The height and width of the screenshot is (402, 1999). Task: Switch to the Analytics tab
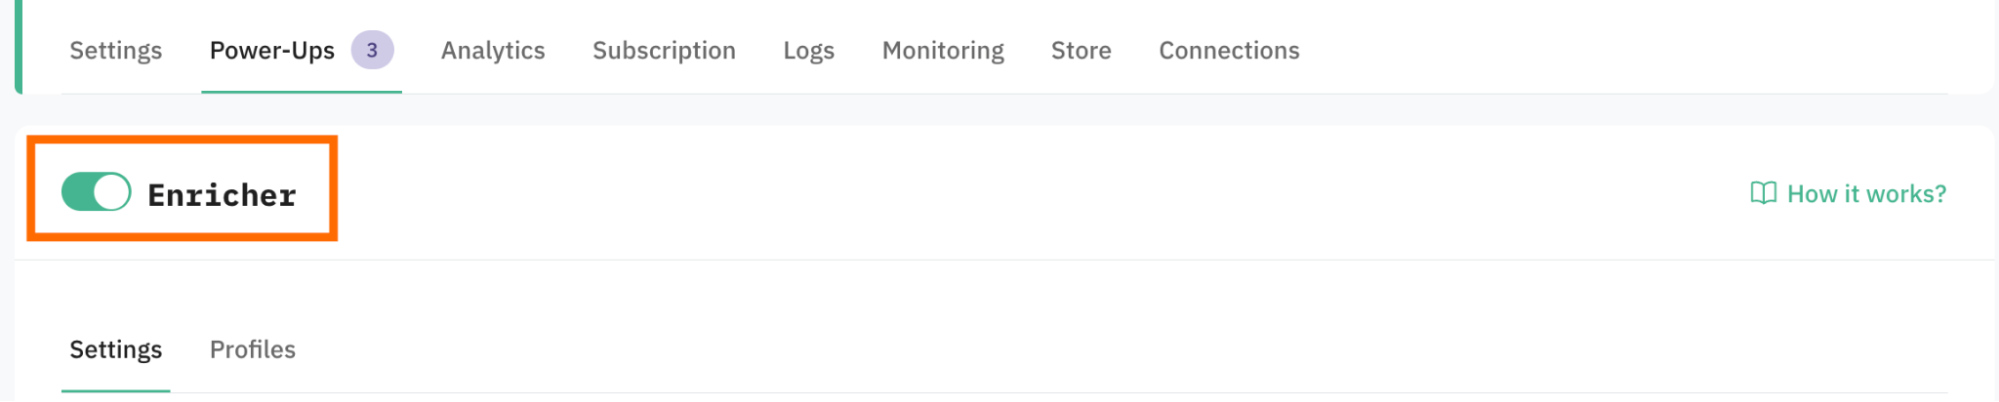tap(493, 50)
